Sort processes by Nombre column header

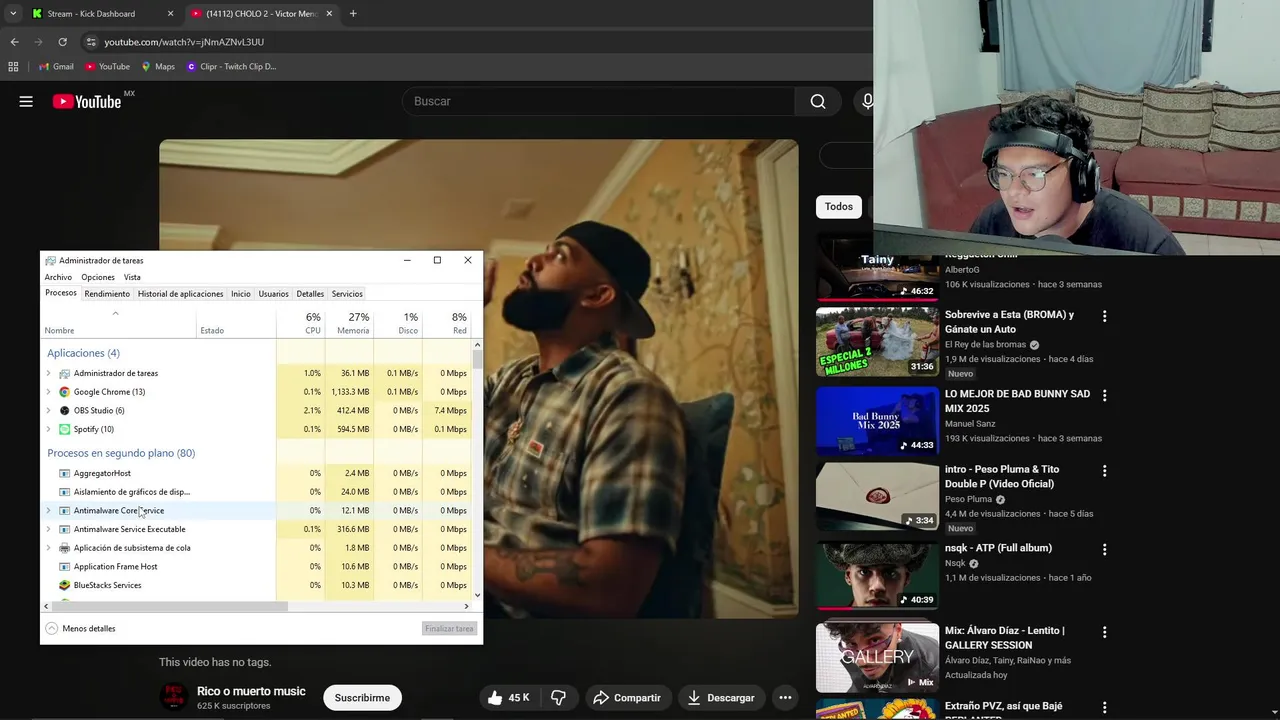tap(119, 322)
